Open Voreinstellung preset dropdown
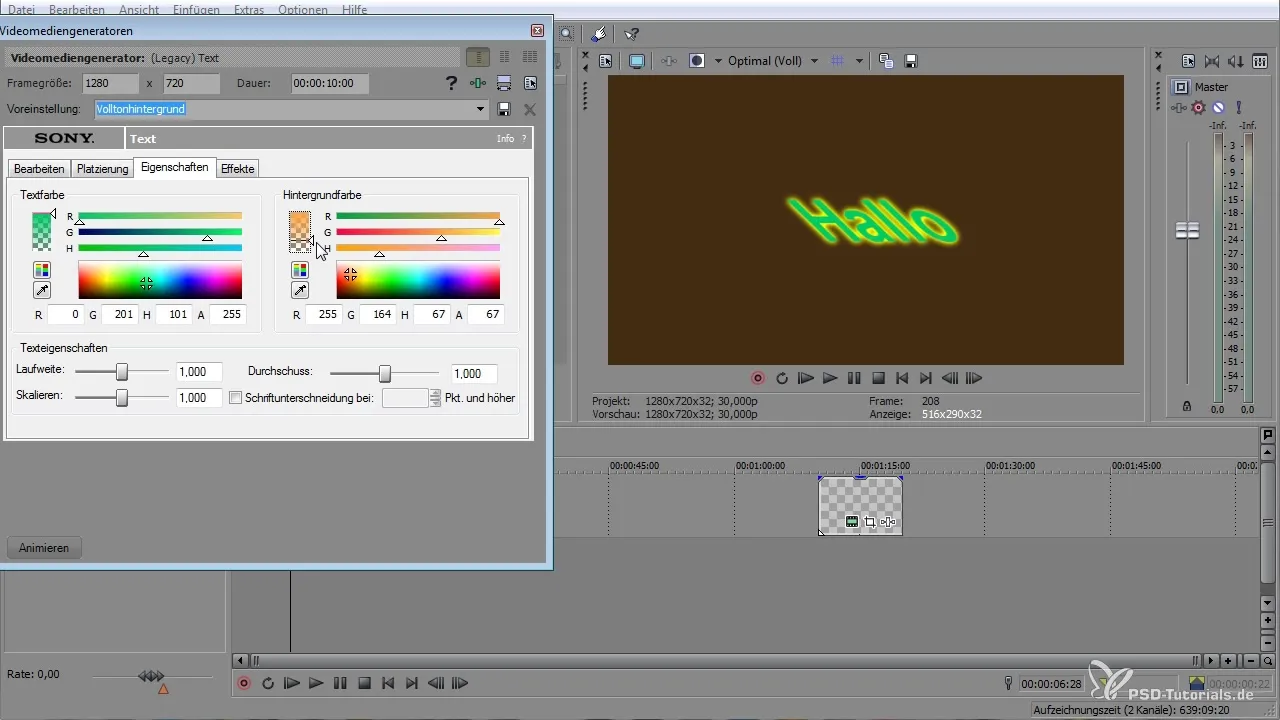Viewport: 1280px width, 720px height. click(x=481, y=109)
